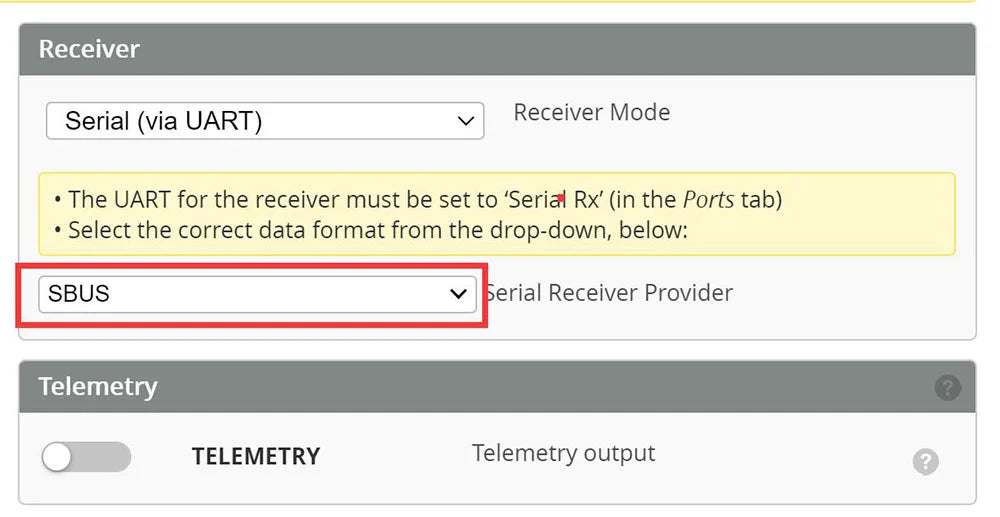
Task: Open the SBUS Serial Receiver Provider dropdown
Action: (x=257, y=294)
